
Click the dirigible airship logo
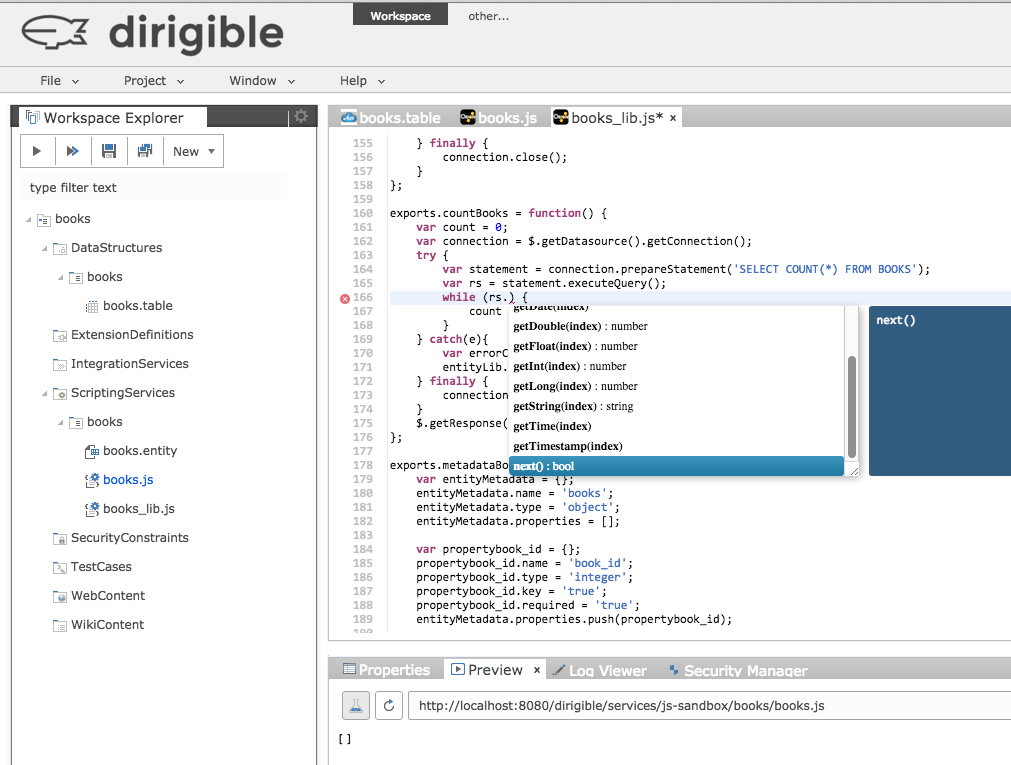click(55, 32)
